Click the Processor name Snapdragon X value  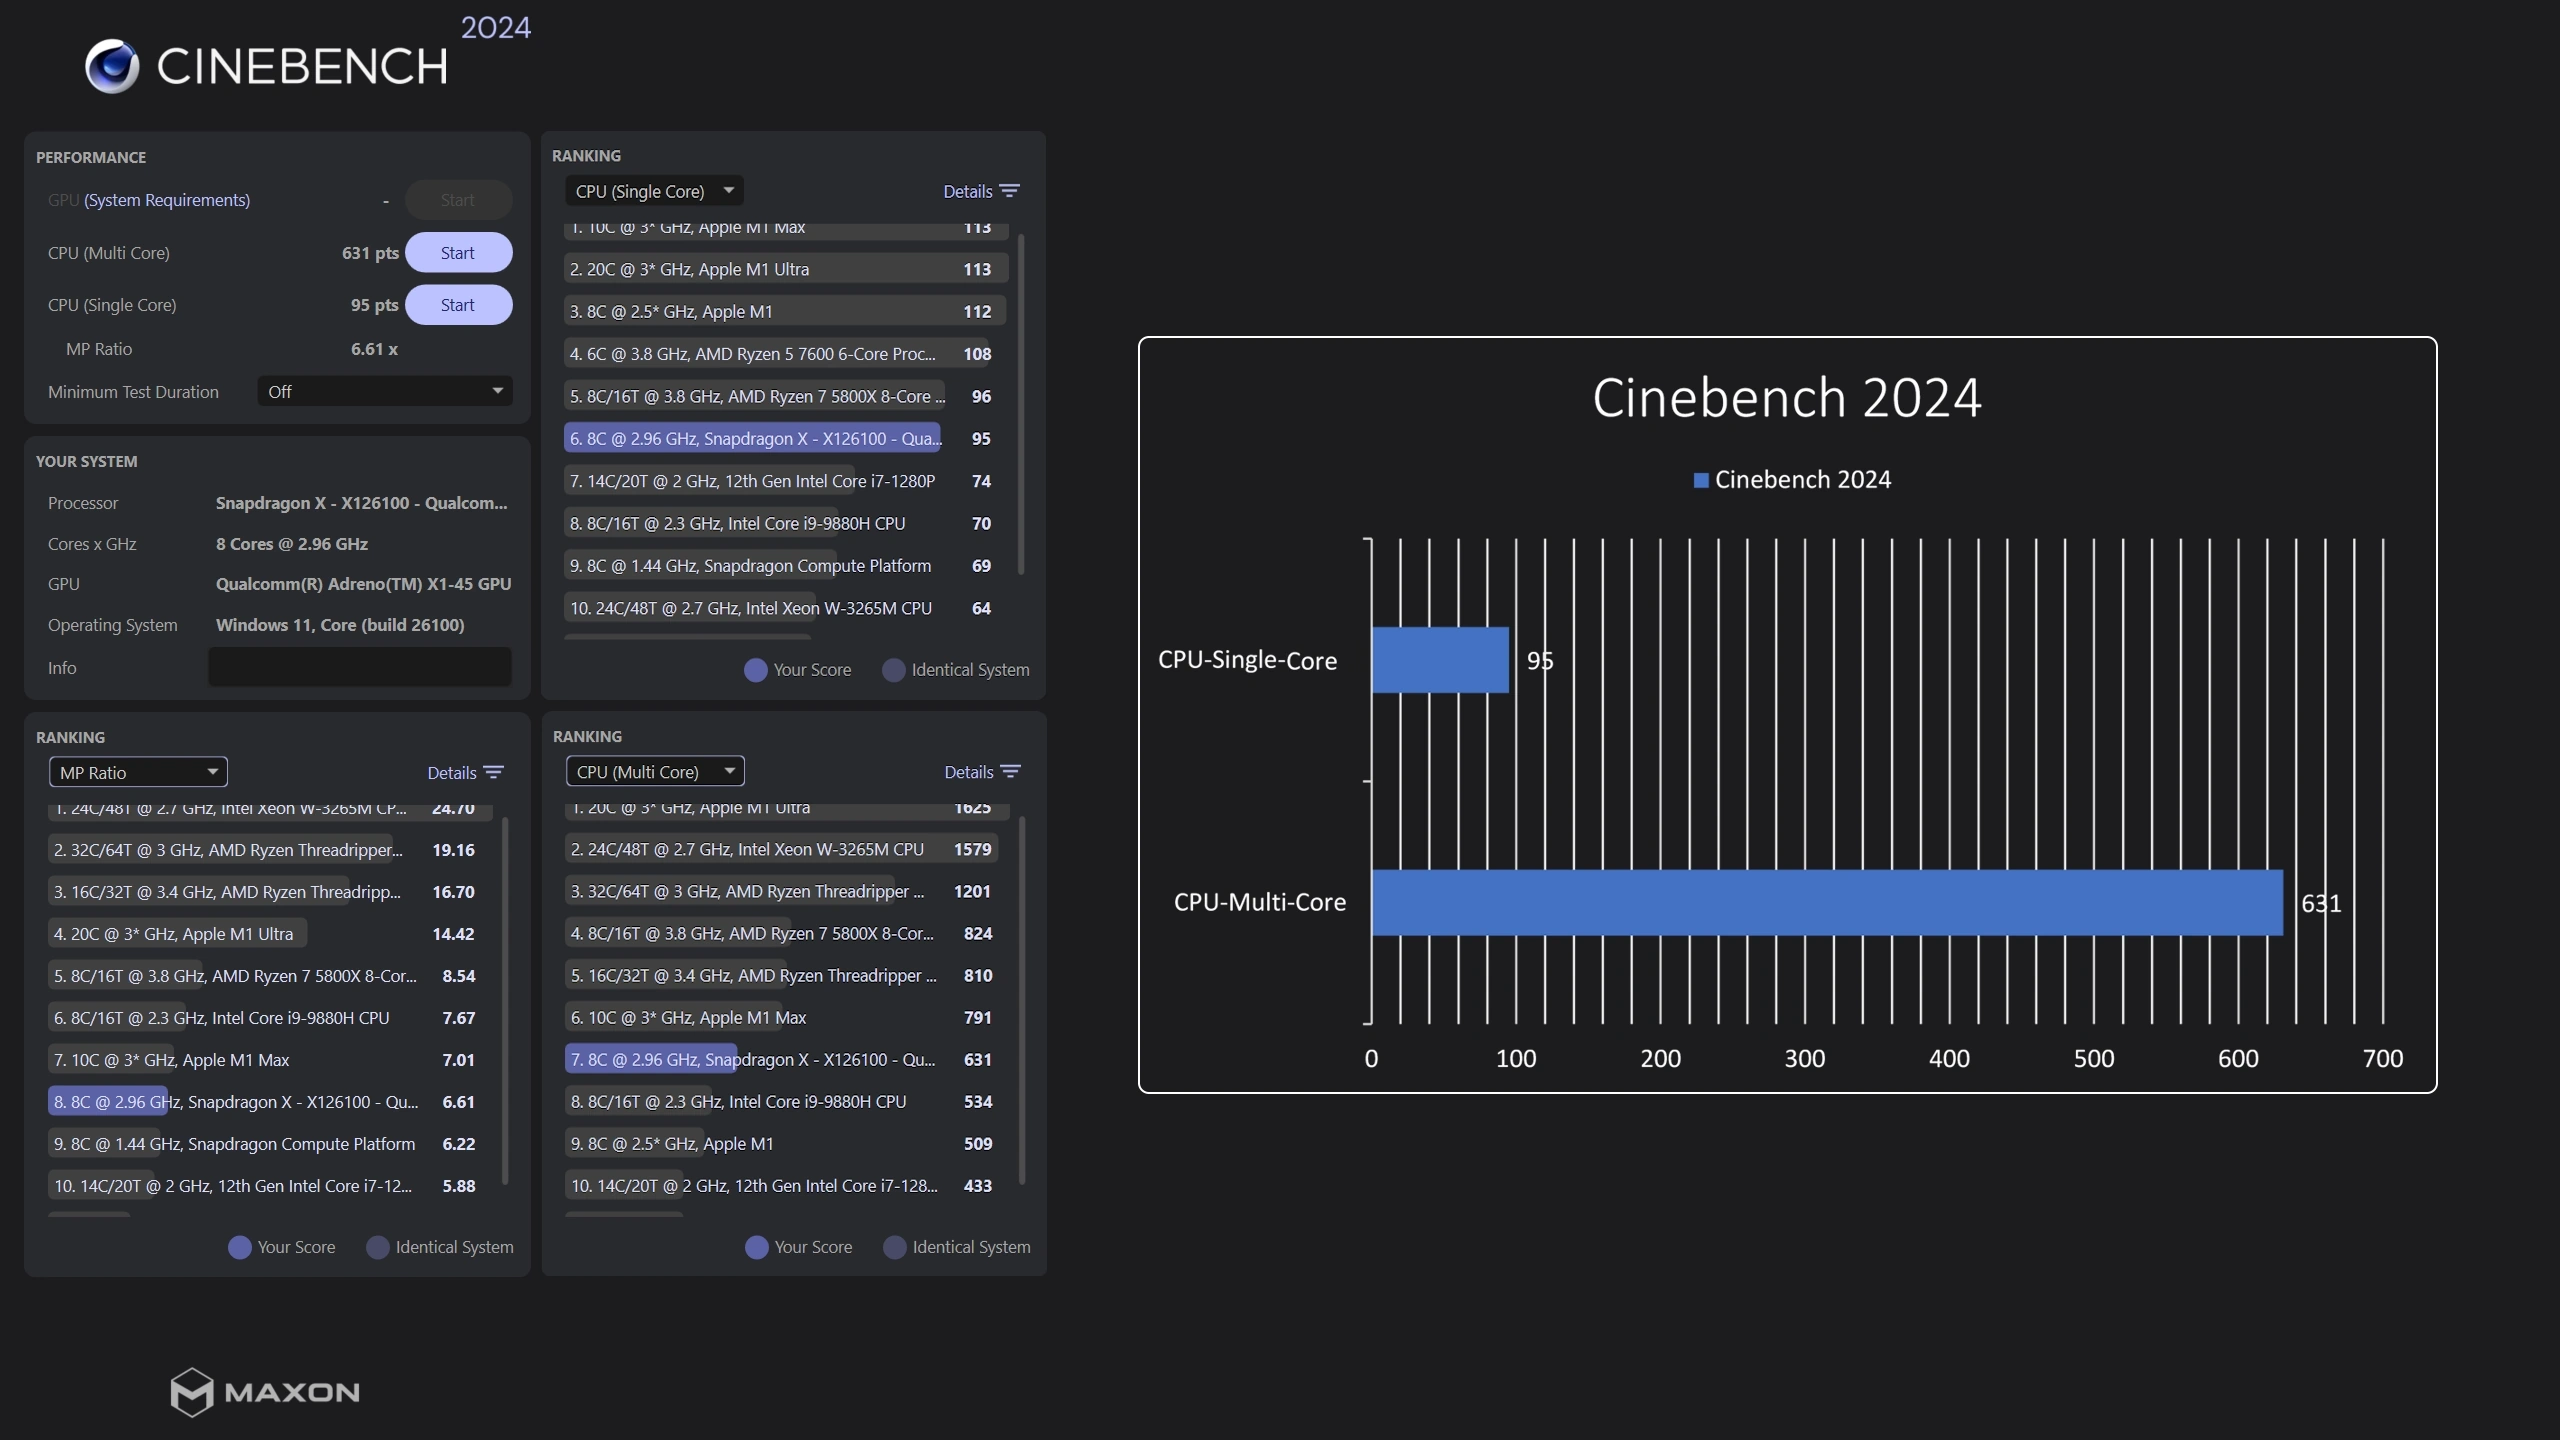[x=362, y=503]
